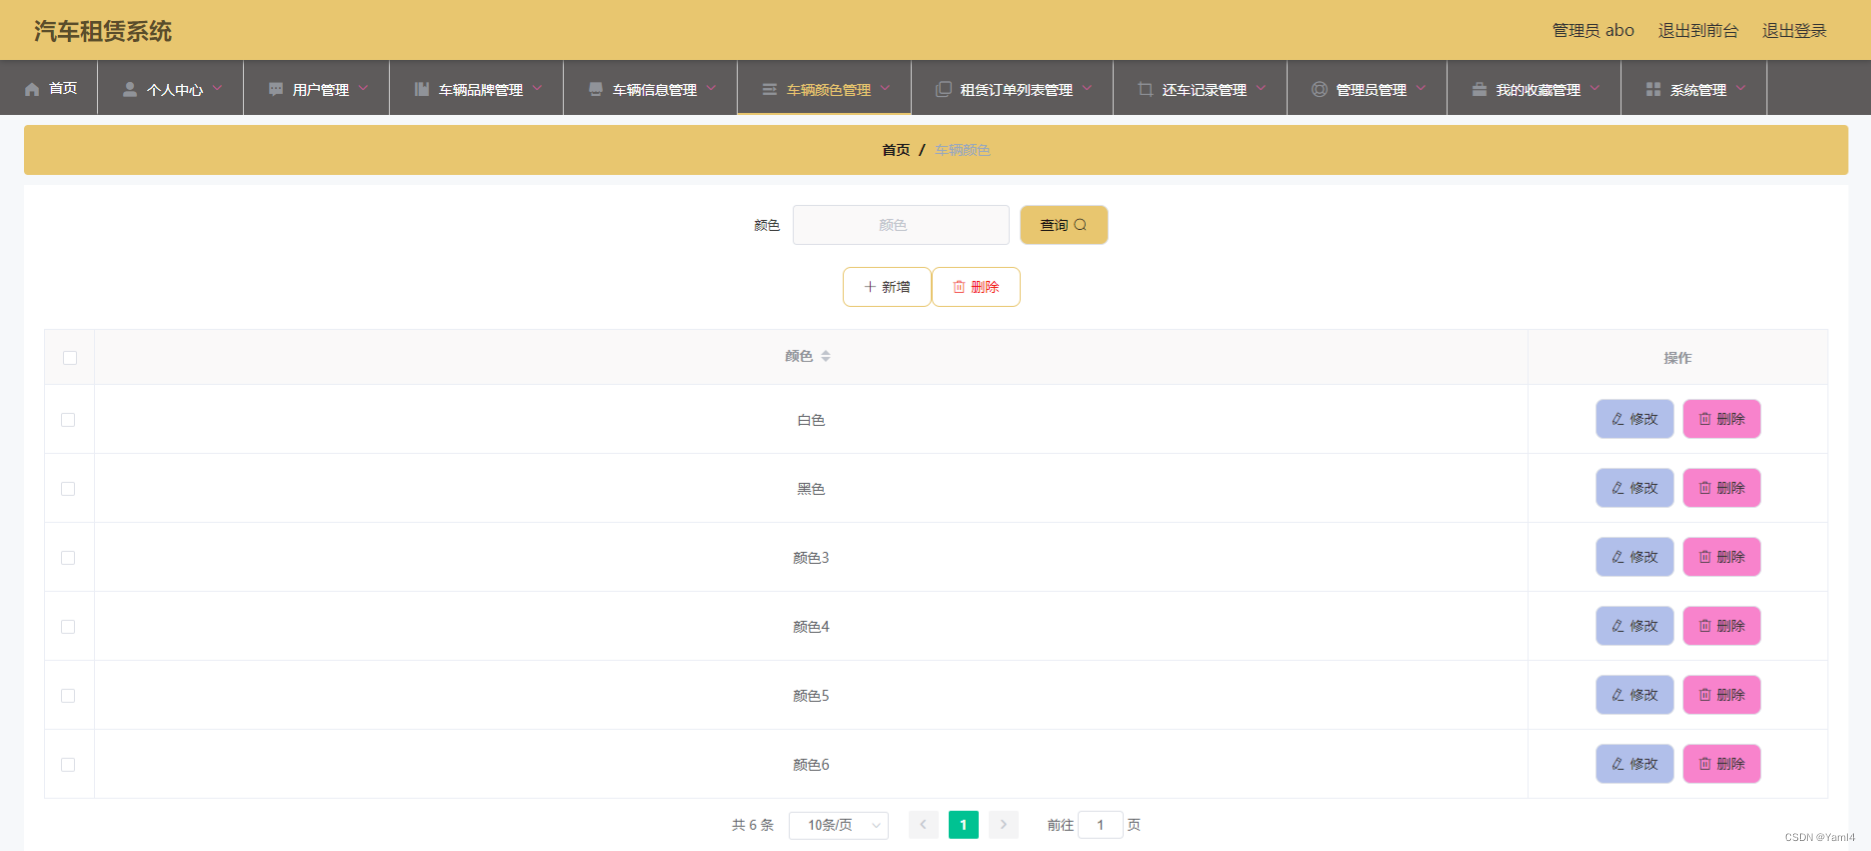Click the home icon in navigation bar

32,89
